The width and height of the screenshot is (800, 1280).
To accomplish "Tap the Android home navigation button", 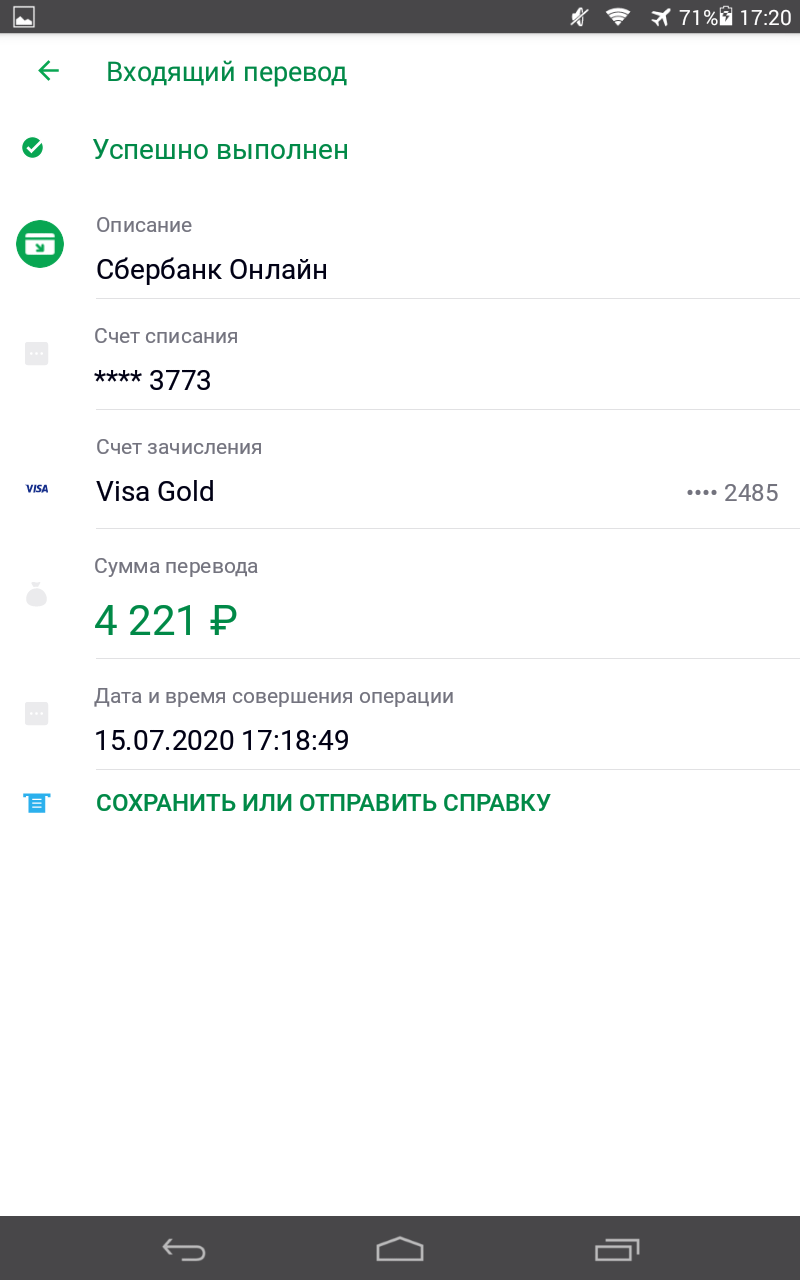I will click(x=400, y=1249).
